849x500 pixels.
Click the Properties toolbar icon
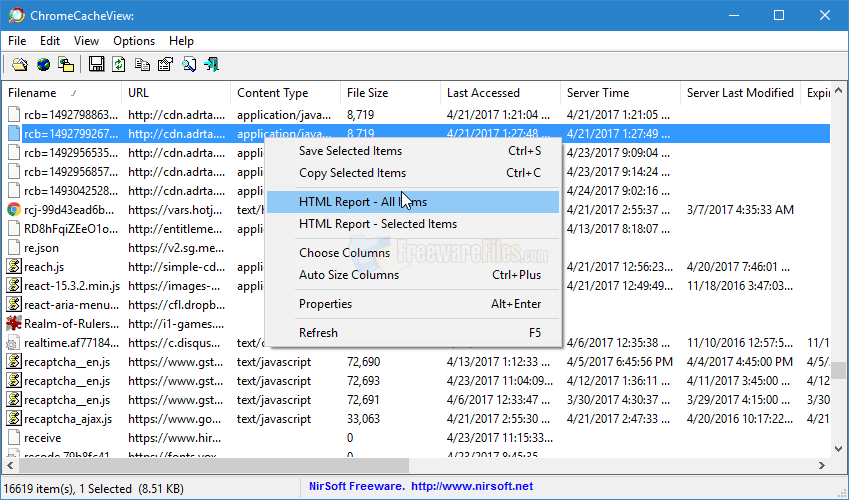[x=165, y=64]
